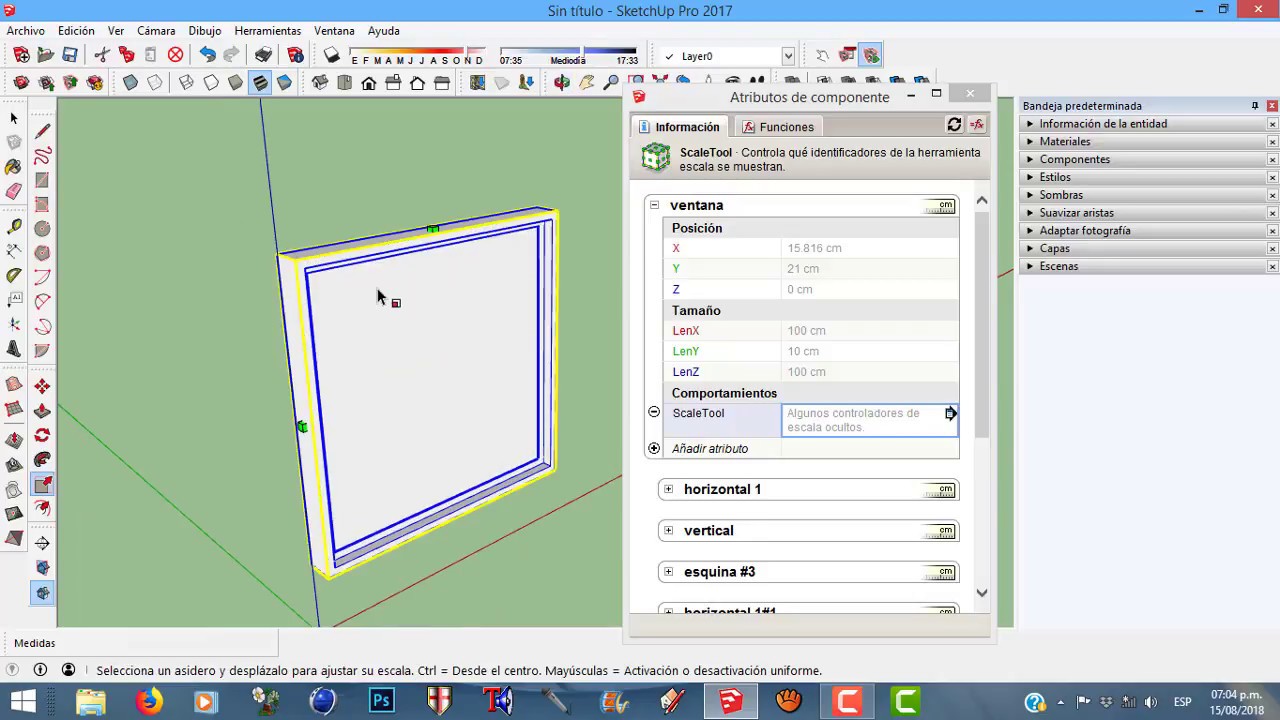Toggle Shaded With Textures style

pyautogui.click(x=260, y=83)
